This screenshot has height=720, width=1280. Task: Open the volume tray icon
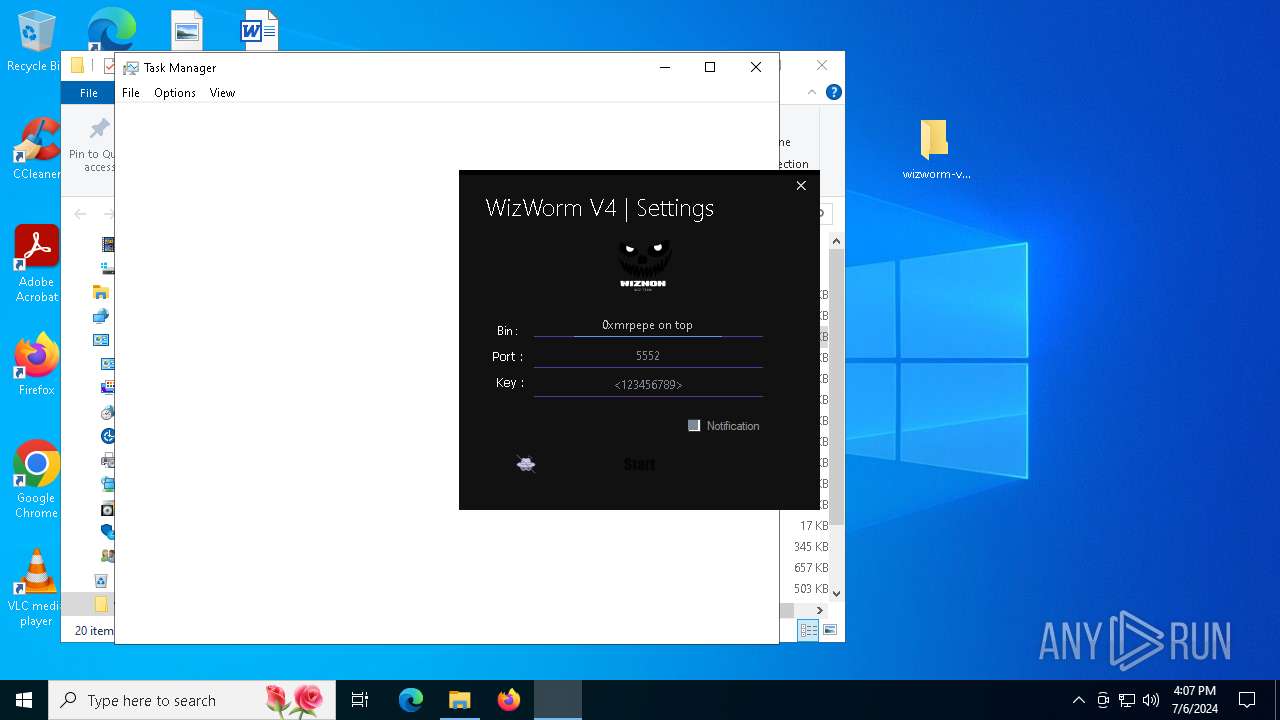pyautogui.click(x=1151, y=700)
